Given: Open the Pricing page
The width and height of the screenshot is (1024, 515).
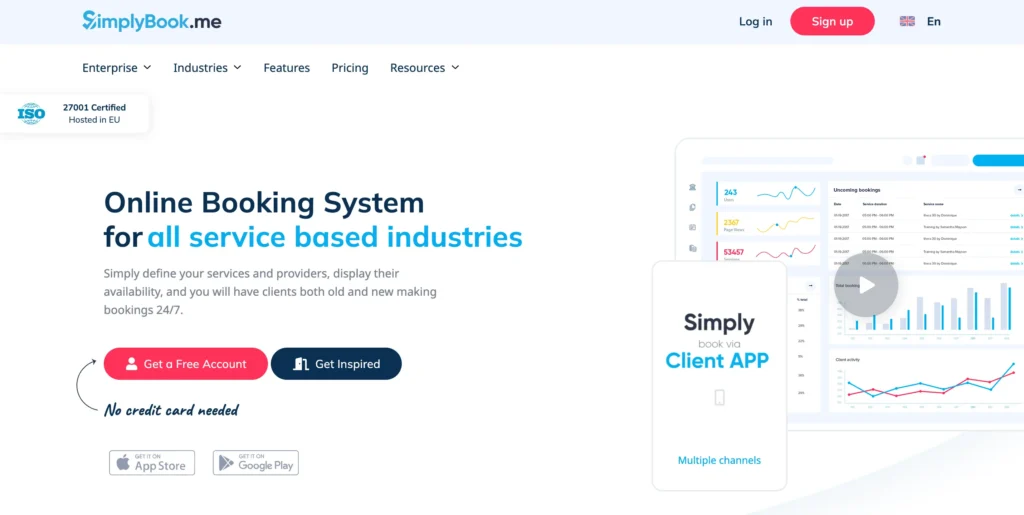Looking at the screenshot, I should (x=350, y=68).
